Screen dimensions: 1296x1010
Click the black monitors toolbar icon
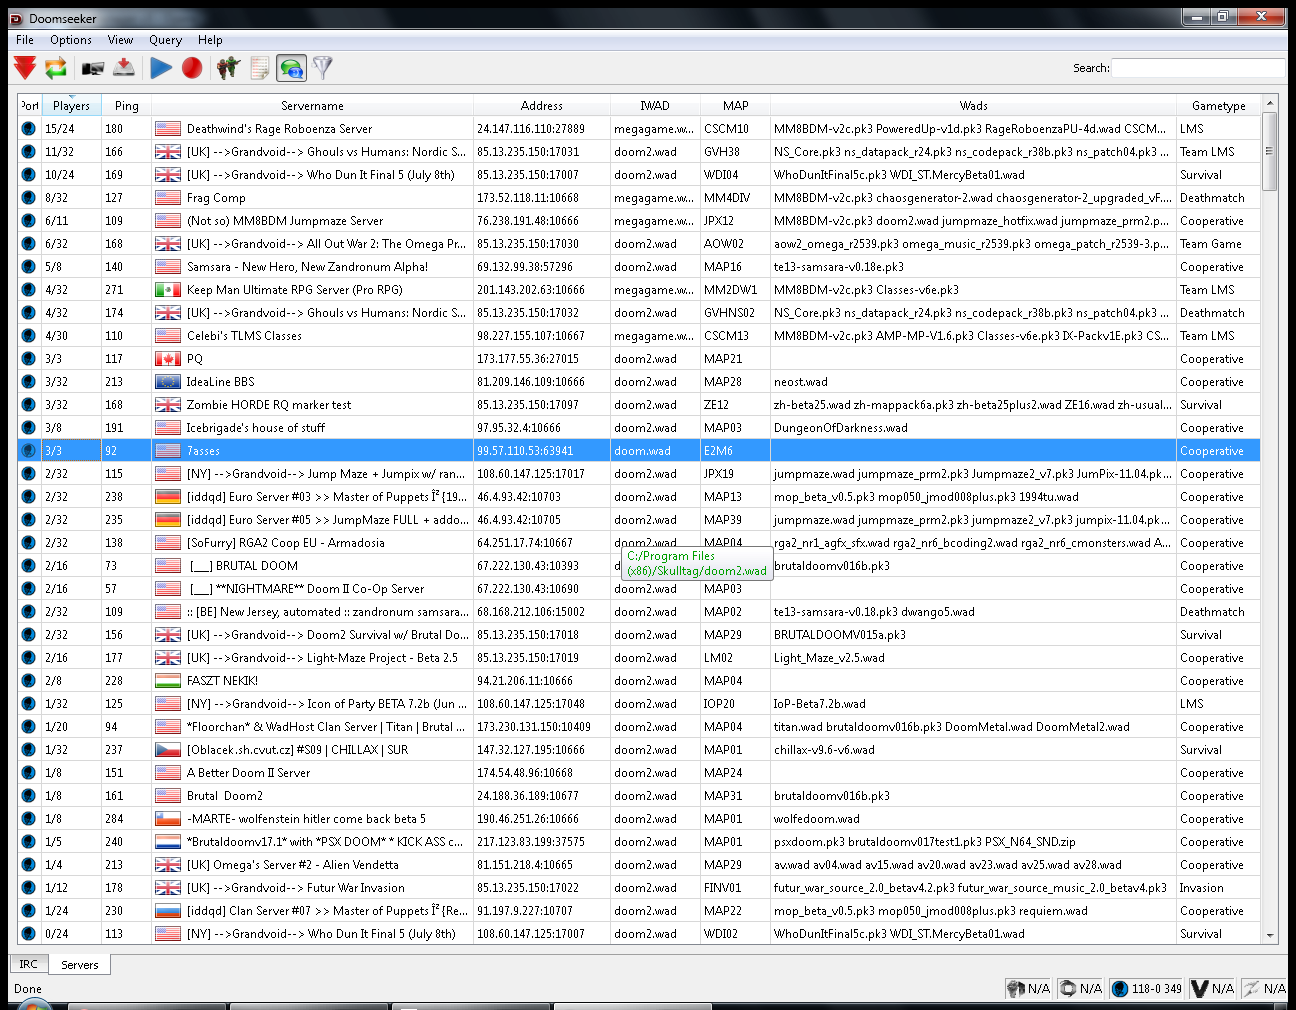(x=93, y=68)
